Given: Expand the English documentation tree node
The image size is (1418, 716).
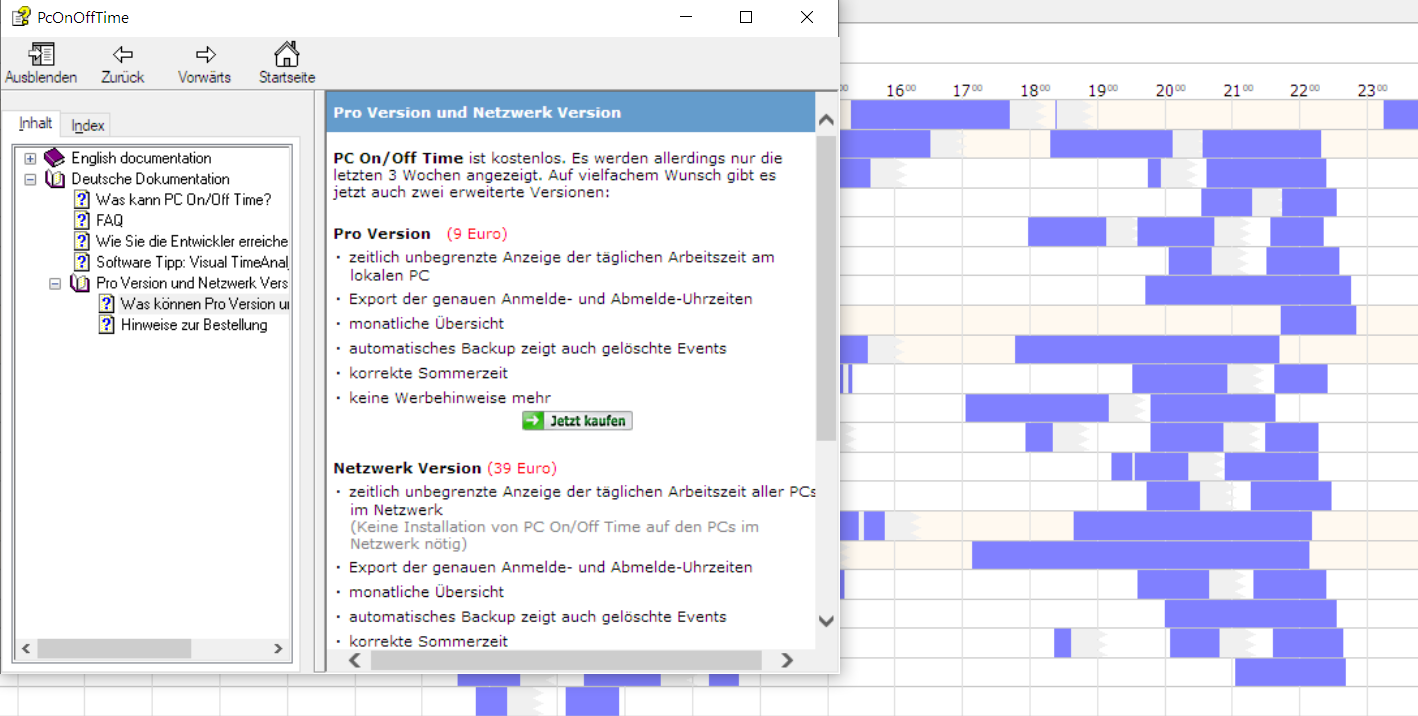Looking at the screenshot, I should tap(30, 158).
